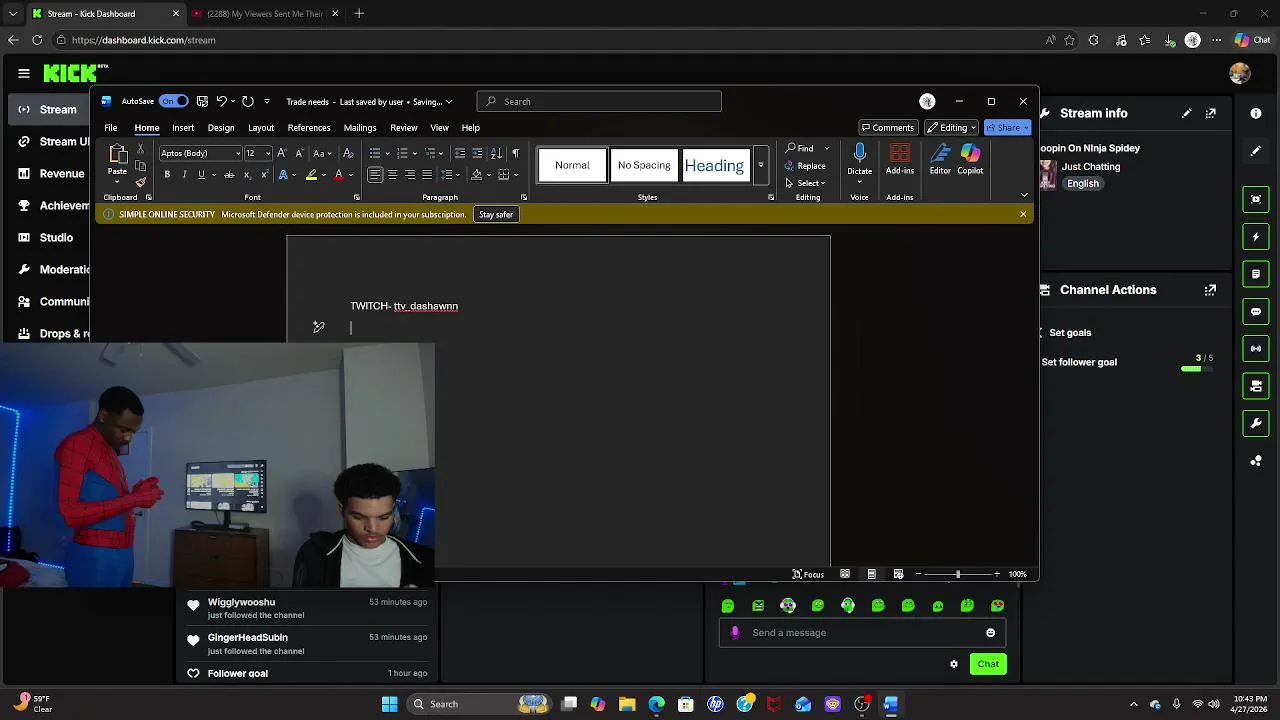Open the Kick hamburger menu

(23, 73)
